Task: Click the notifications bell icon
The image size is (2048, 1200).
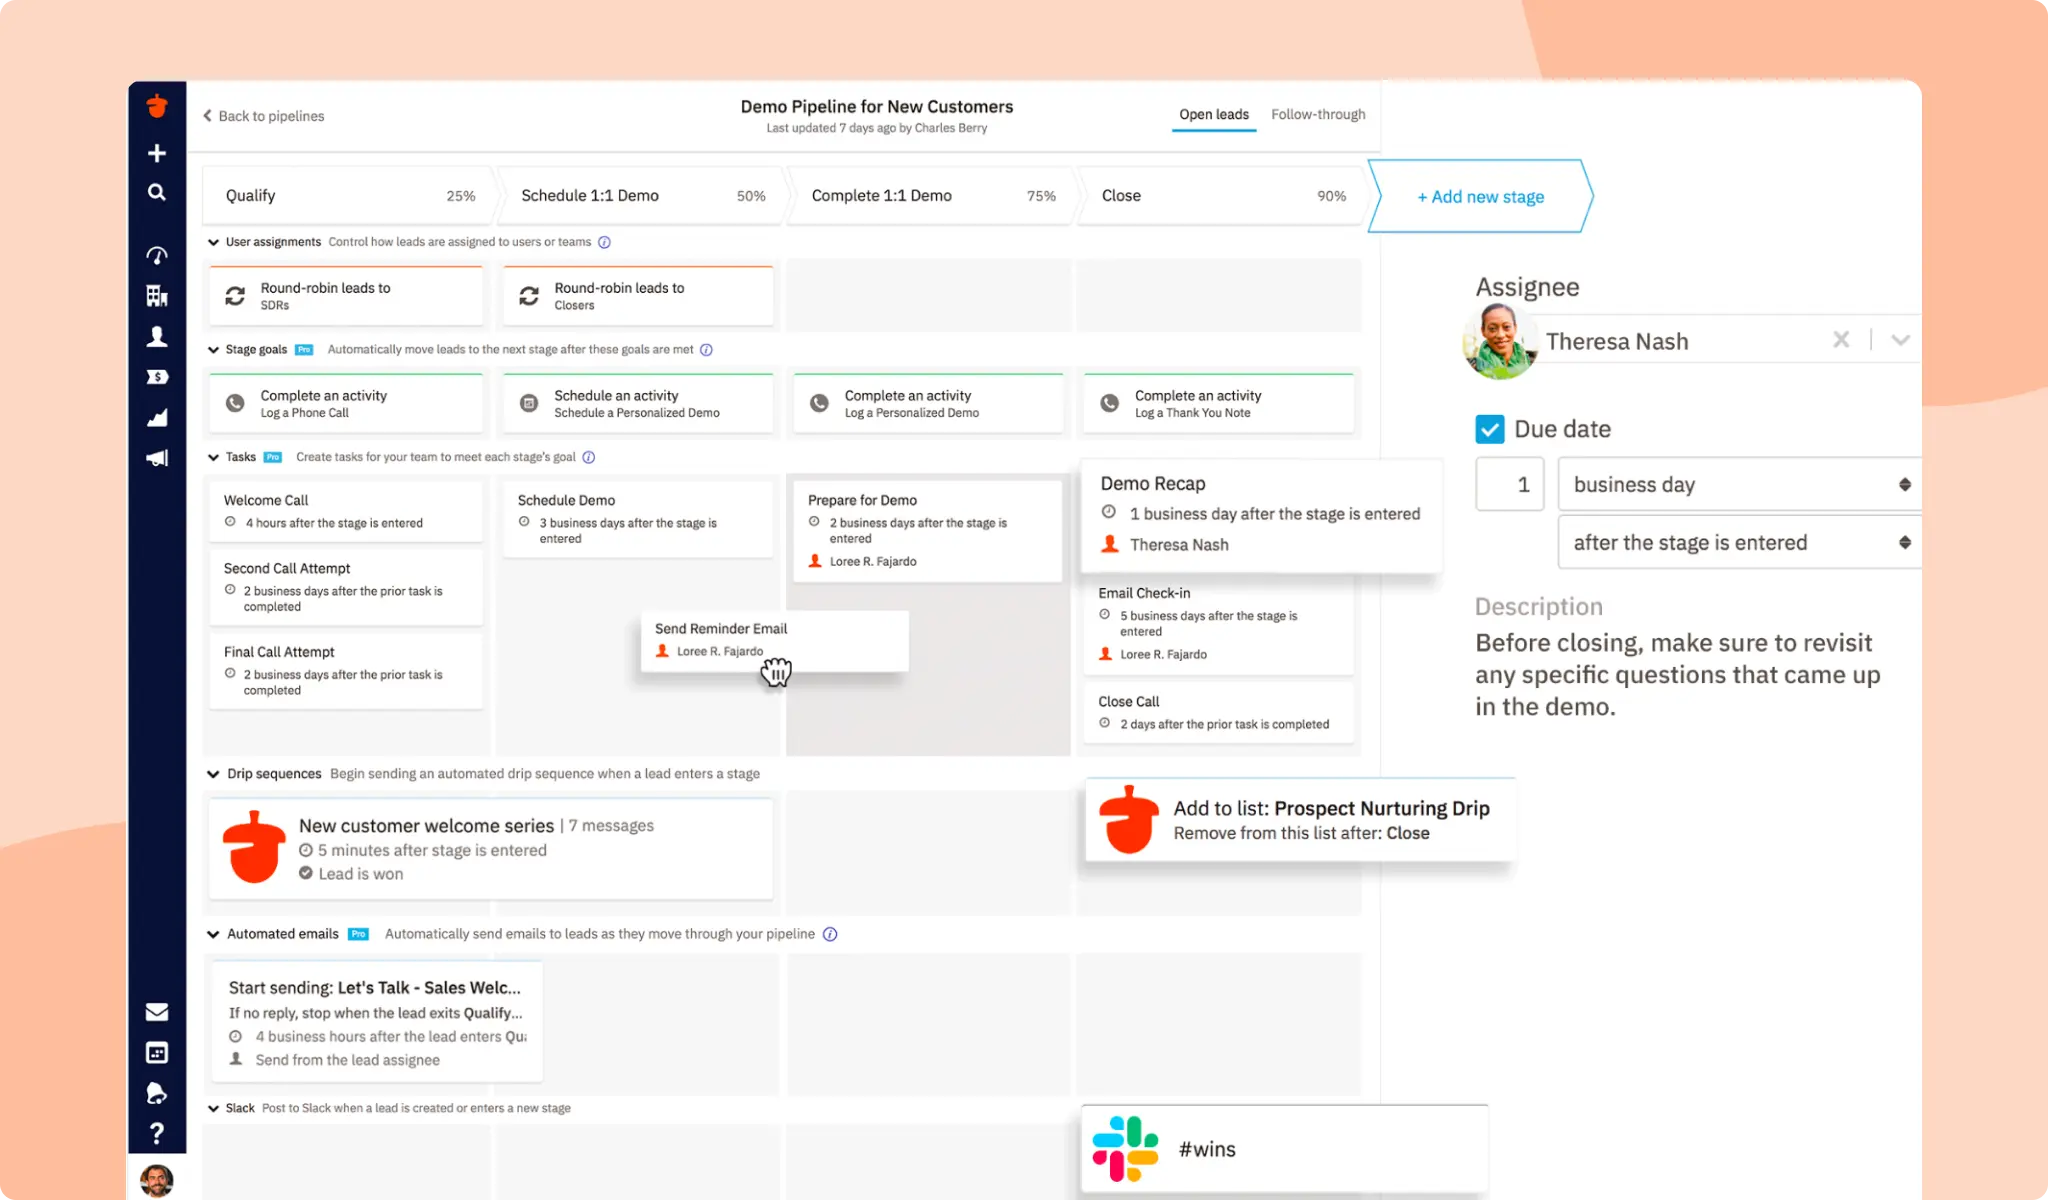Action: tap(157, 1093)
